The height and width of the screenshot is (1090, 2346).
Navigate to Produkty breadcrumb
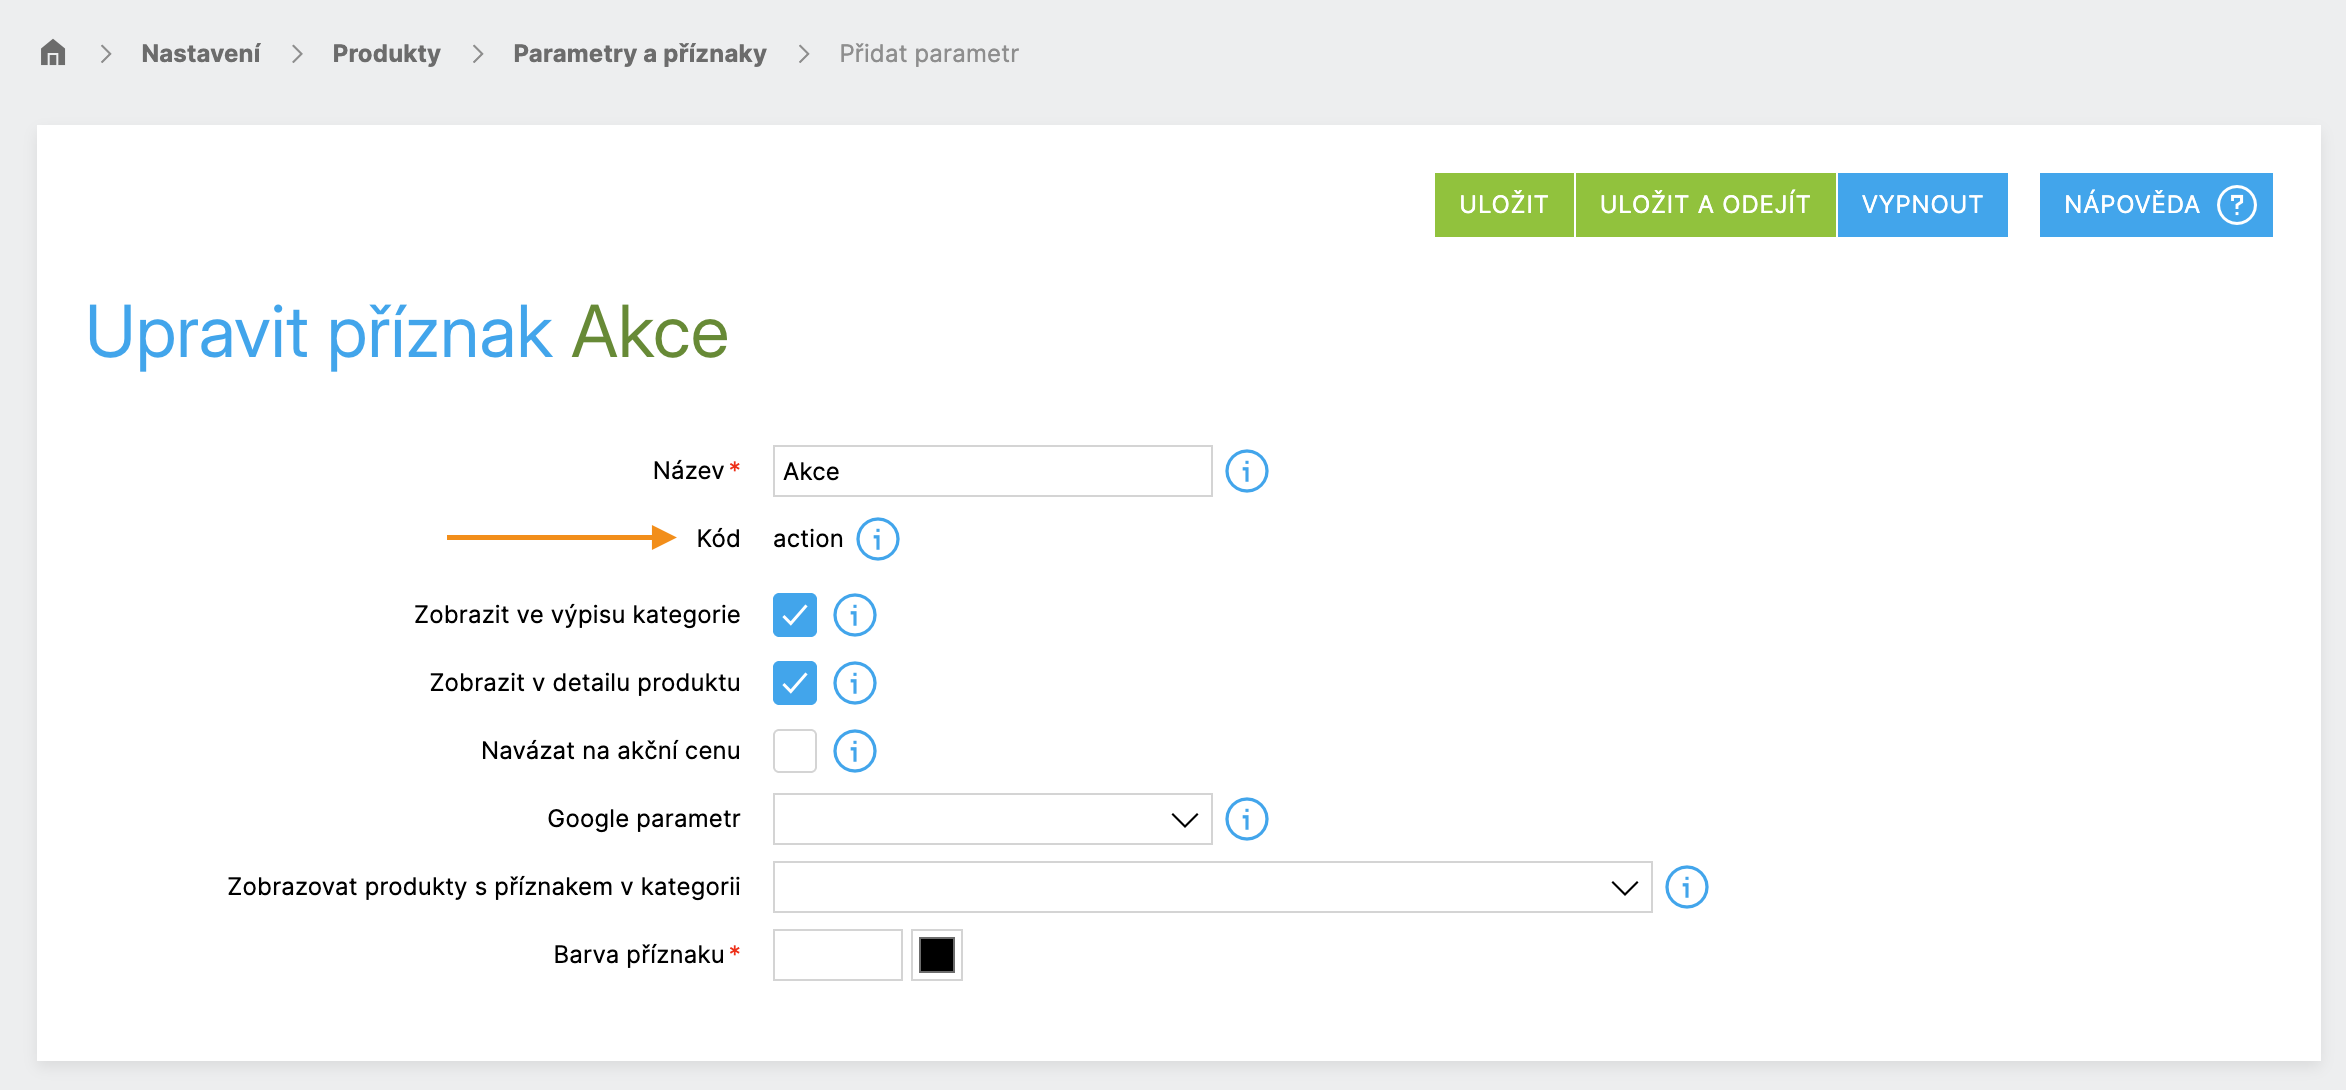tap(386, 53)
